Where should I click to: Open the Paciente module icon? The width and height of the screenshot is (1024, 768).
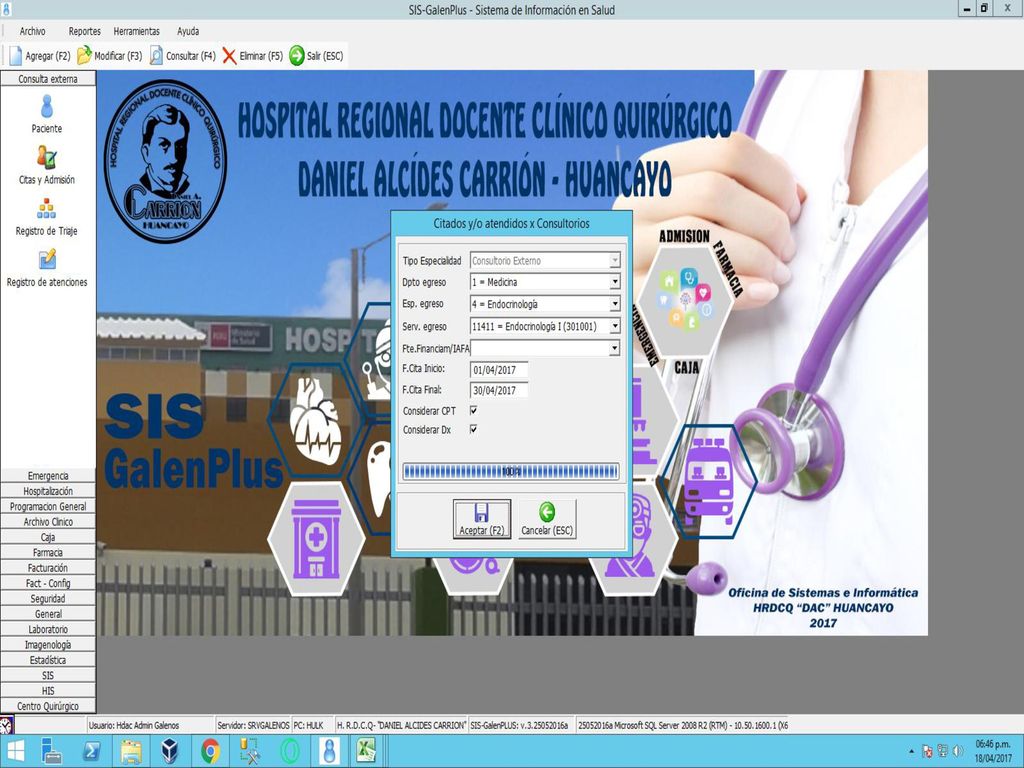[47, 114]
